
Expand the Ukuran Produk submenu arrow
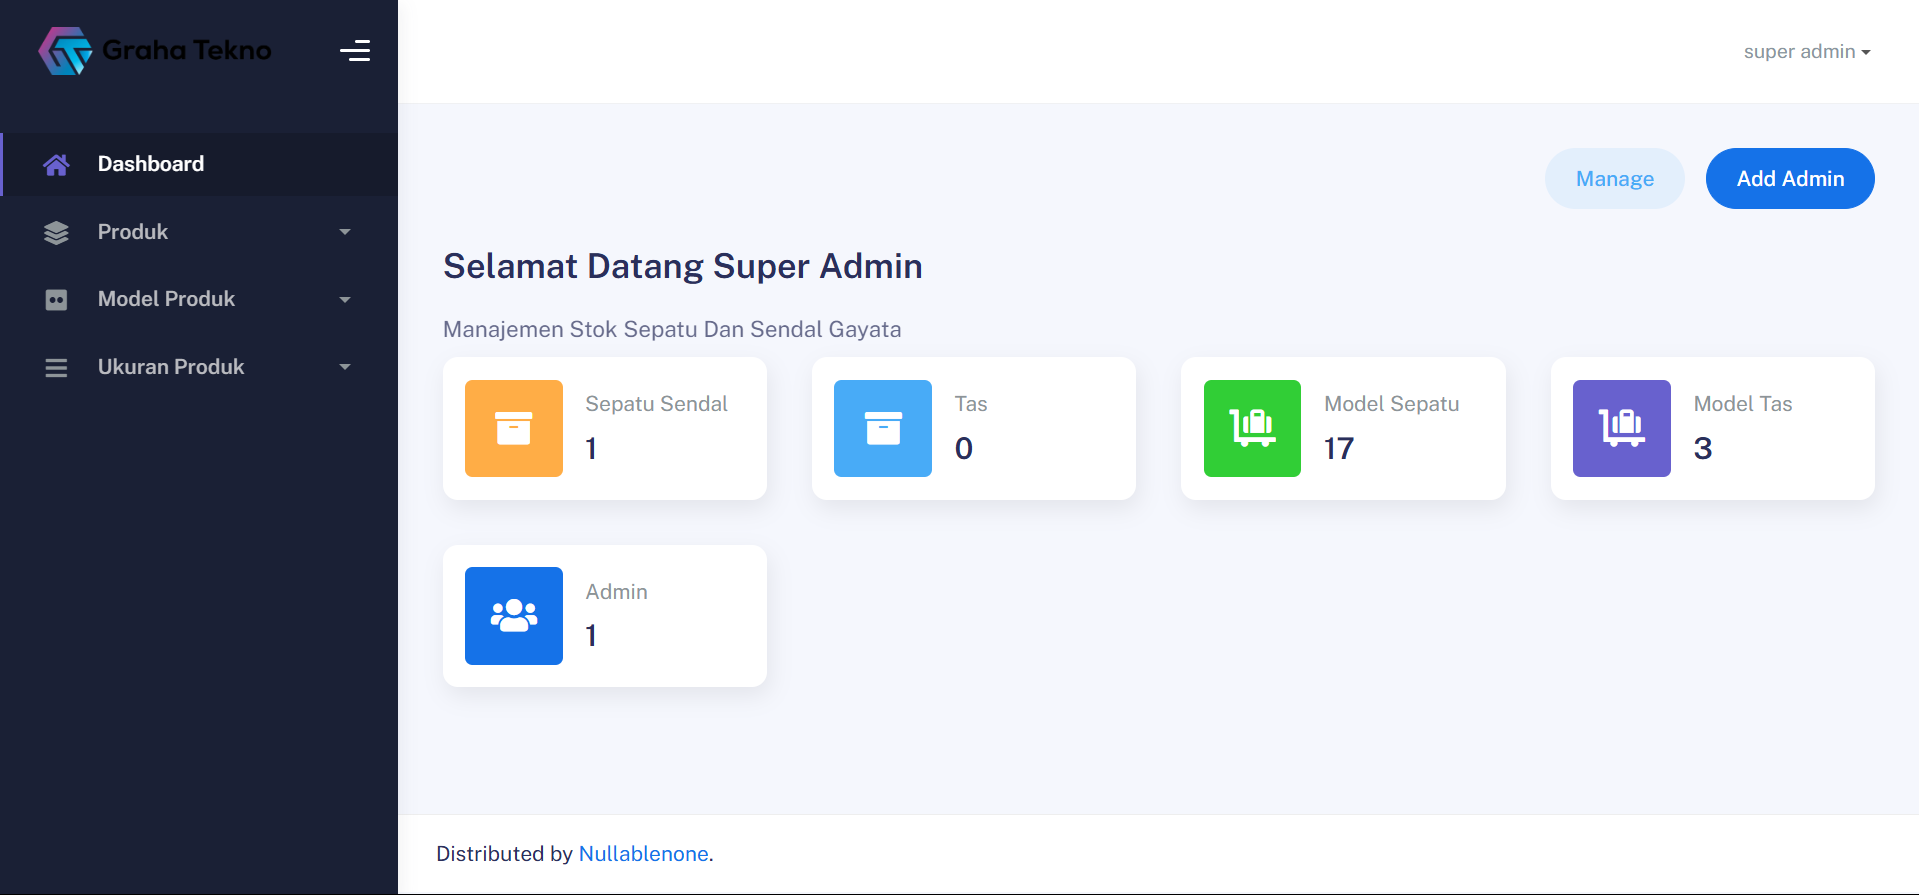pos(345,367)
